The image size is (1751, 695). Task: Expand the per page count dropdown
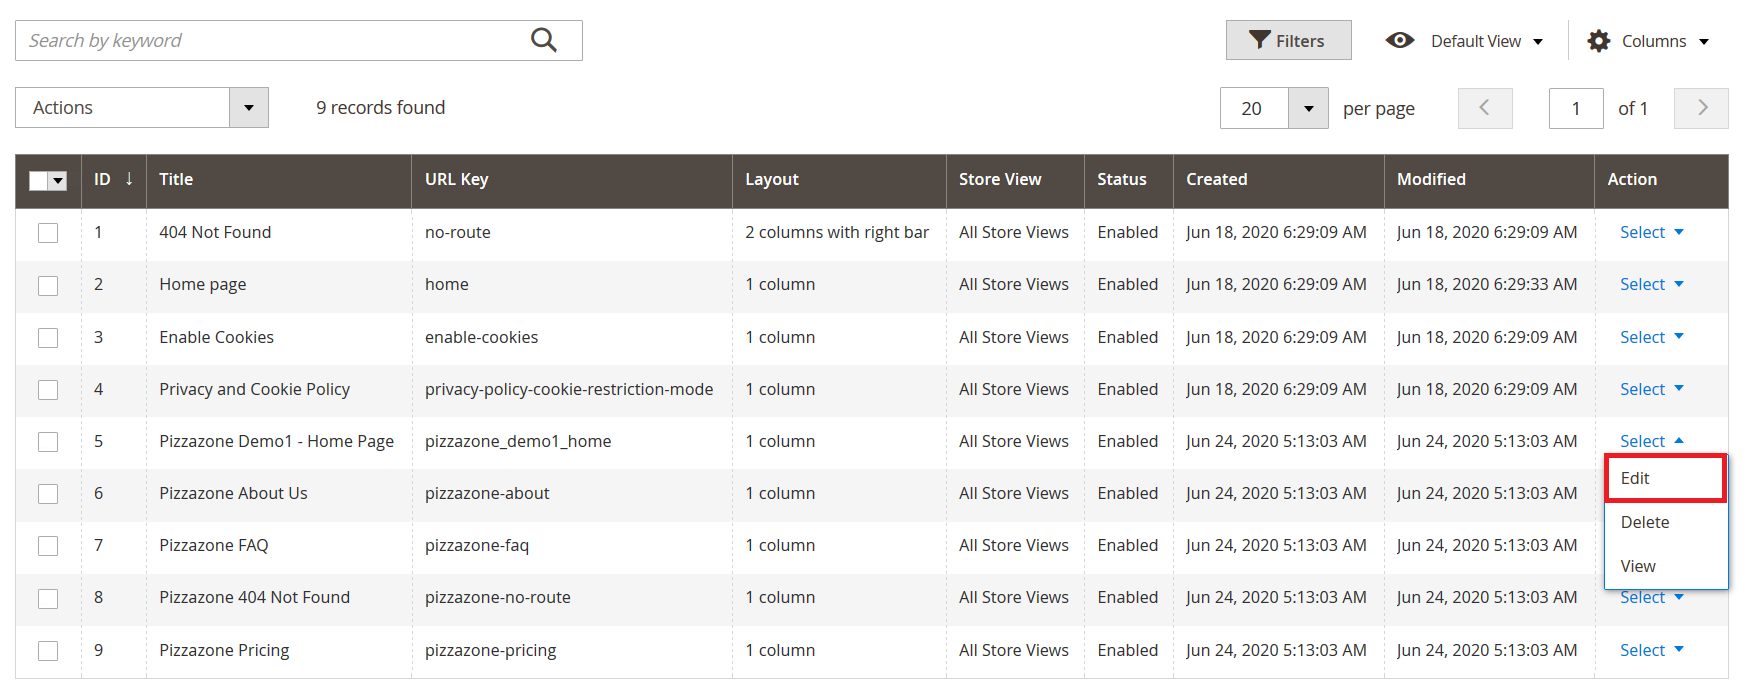point(1307,108)
